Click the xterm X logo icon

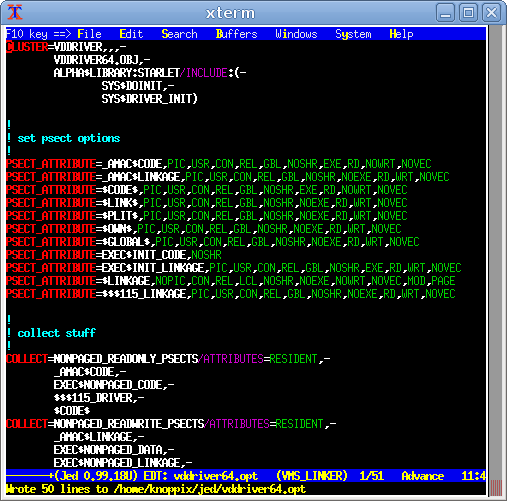[x=15, y=13]
